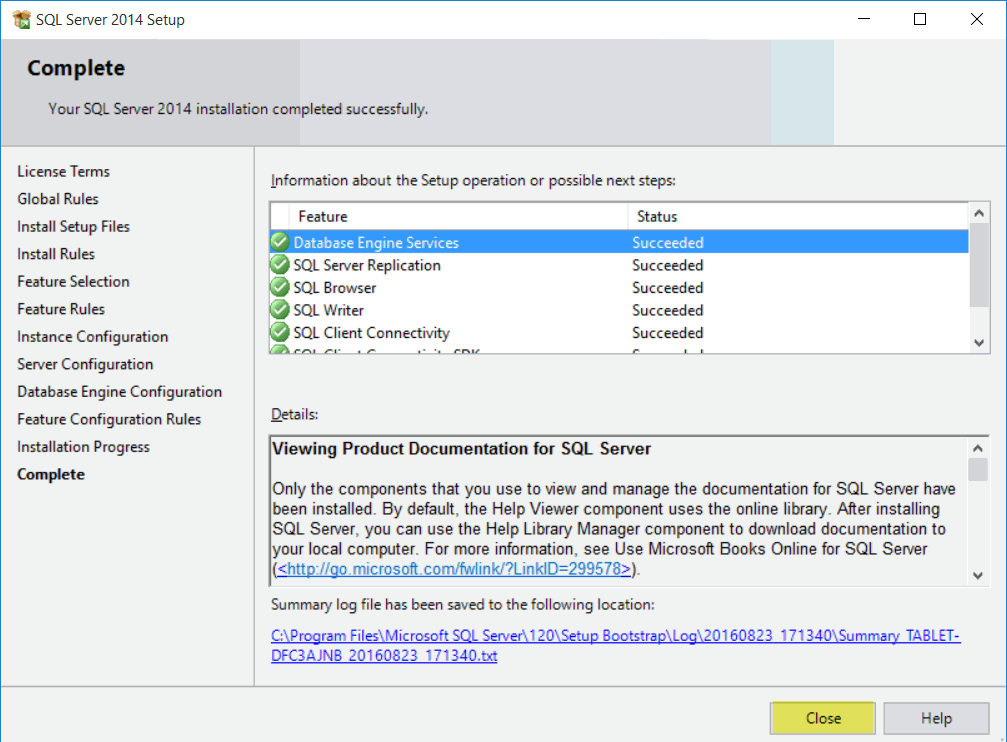Click the Feature Selection step
Viewport: 1007px width, 742px height.
point(73,281)
